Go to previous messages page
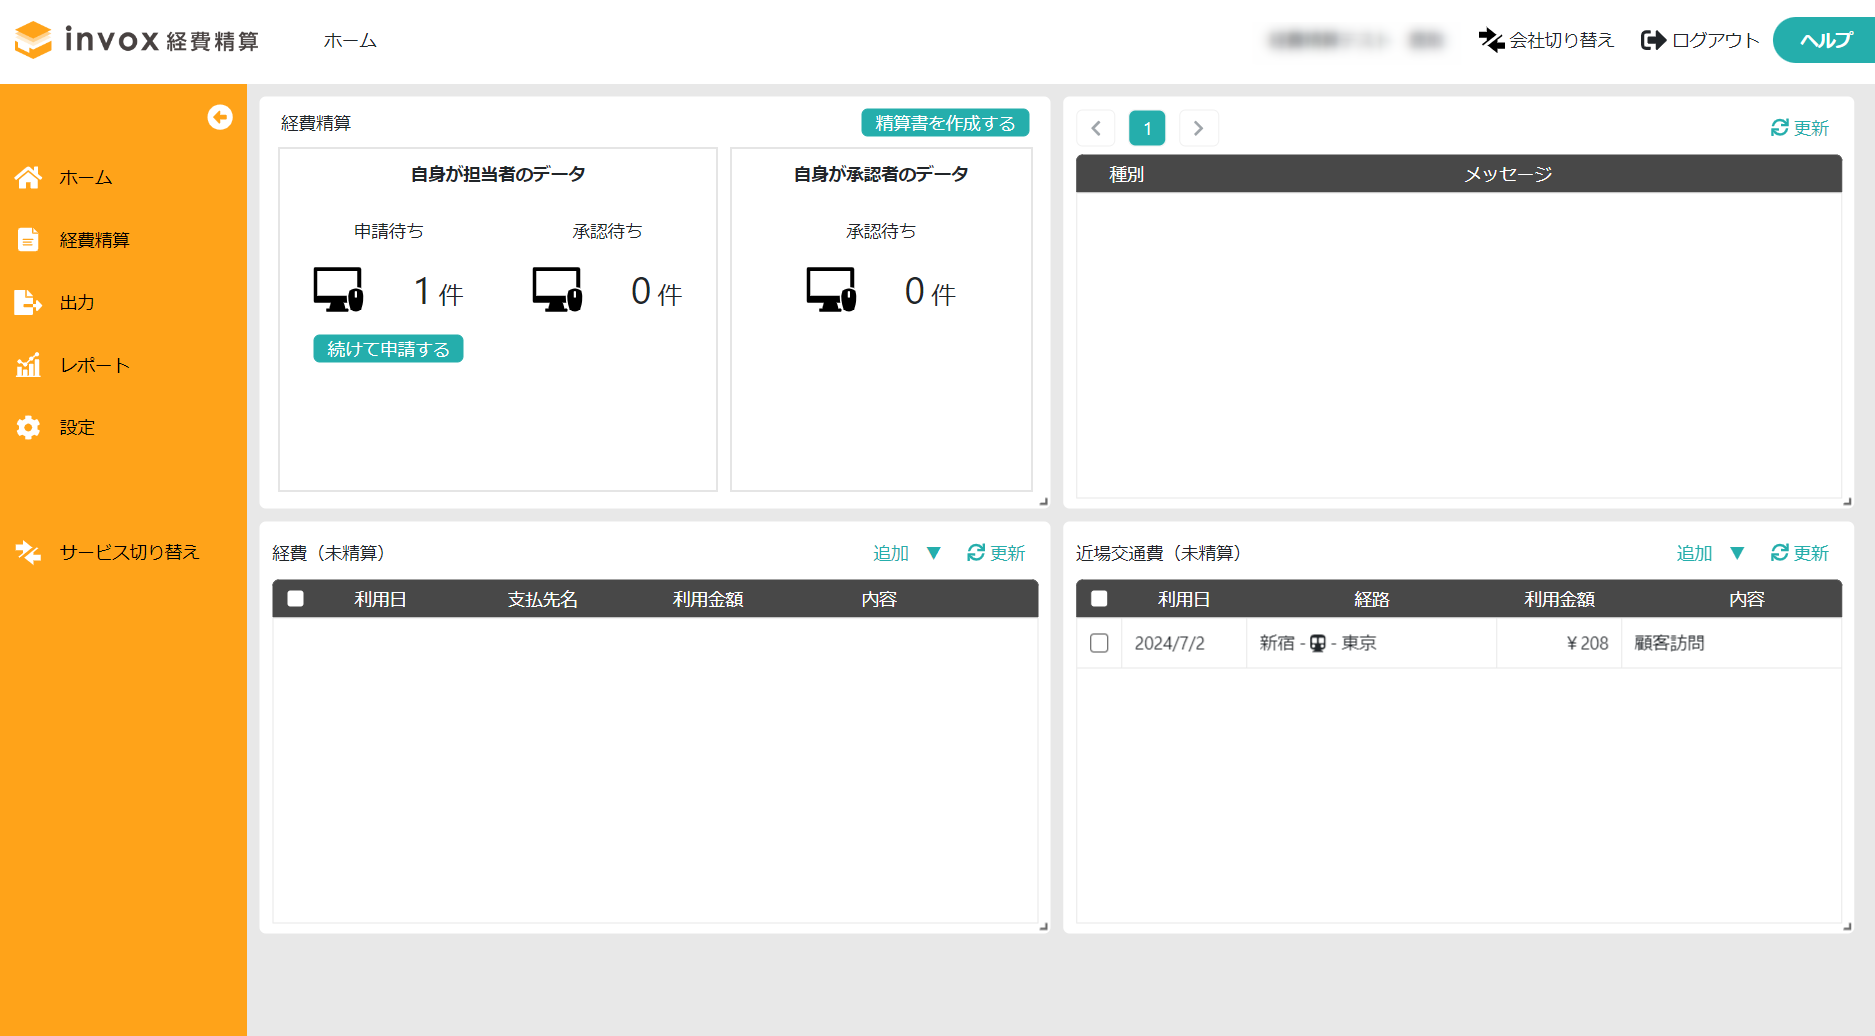The height and width of the screenshot is (1036, 1875). [x=1096, y=128]
